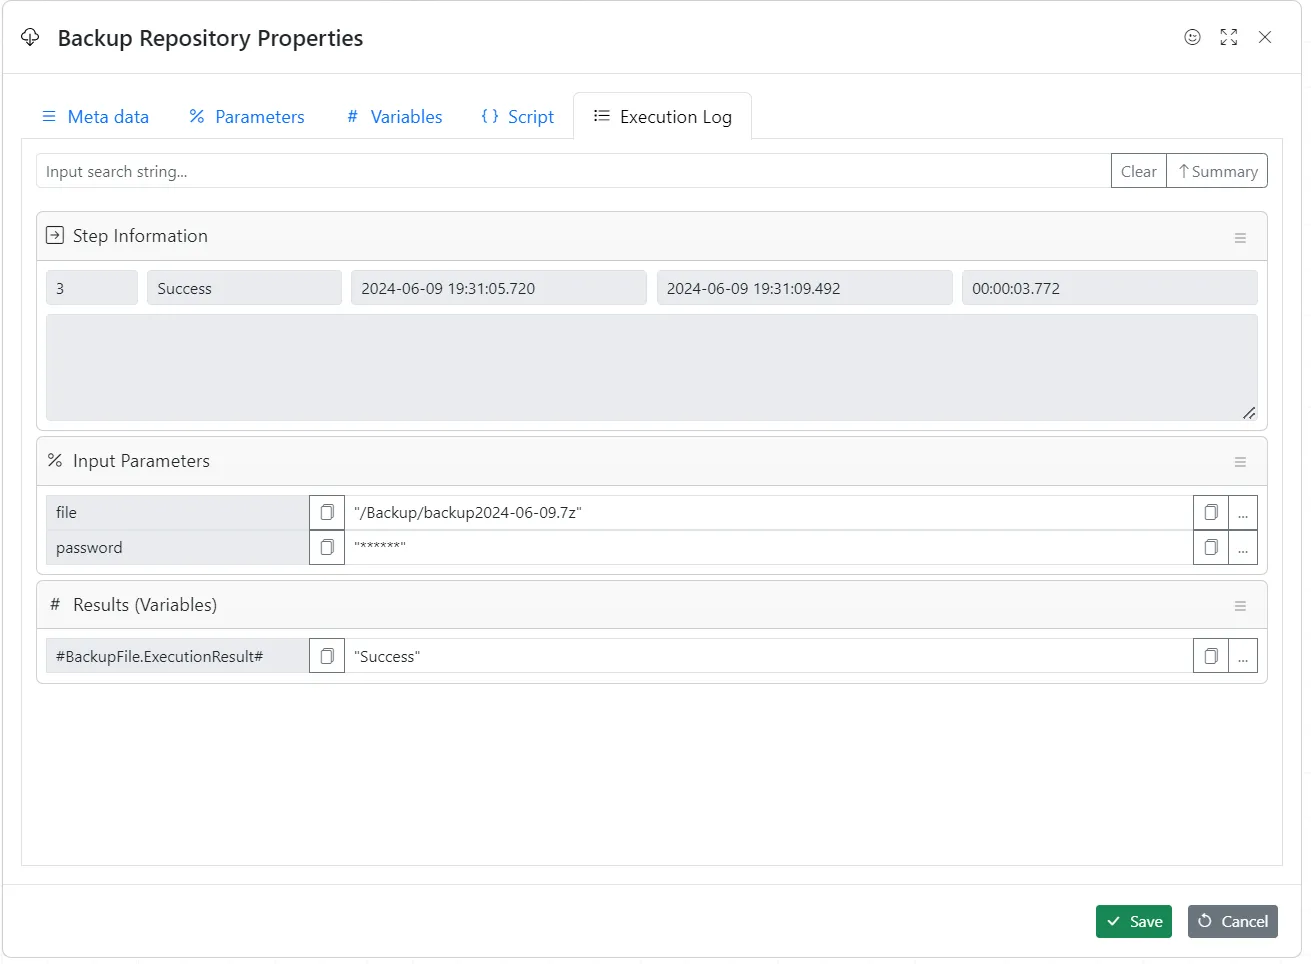Switch to the Meta data tab
1311x964 pixels.
click(96, 117)
